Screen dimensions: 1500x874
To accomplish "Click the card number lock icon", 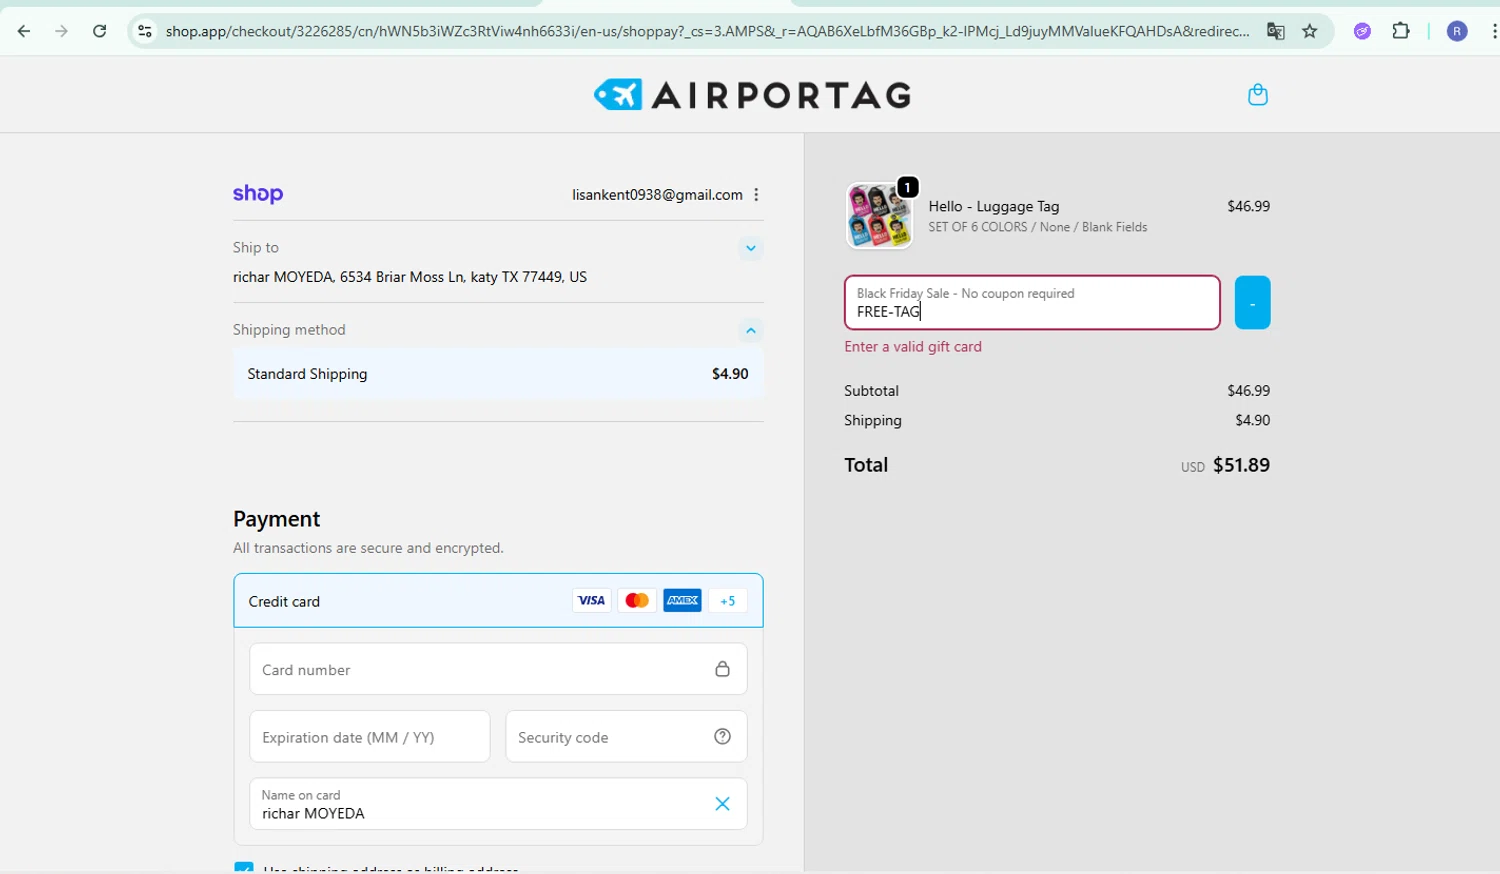I will 722,669.
